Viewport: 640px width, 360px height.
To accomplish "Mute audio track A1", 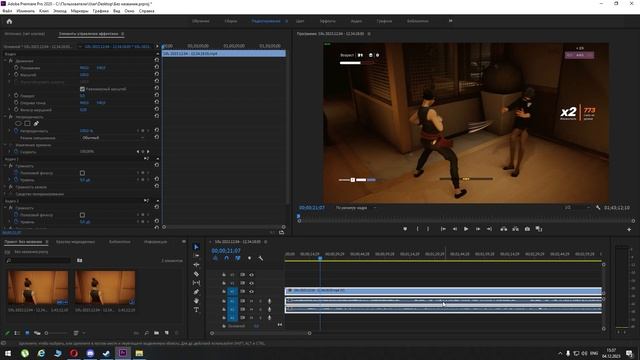I will coord(251,301).
